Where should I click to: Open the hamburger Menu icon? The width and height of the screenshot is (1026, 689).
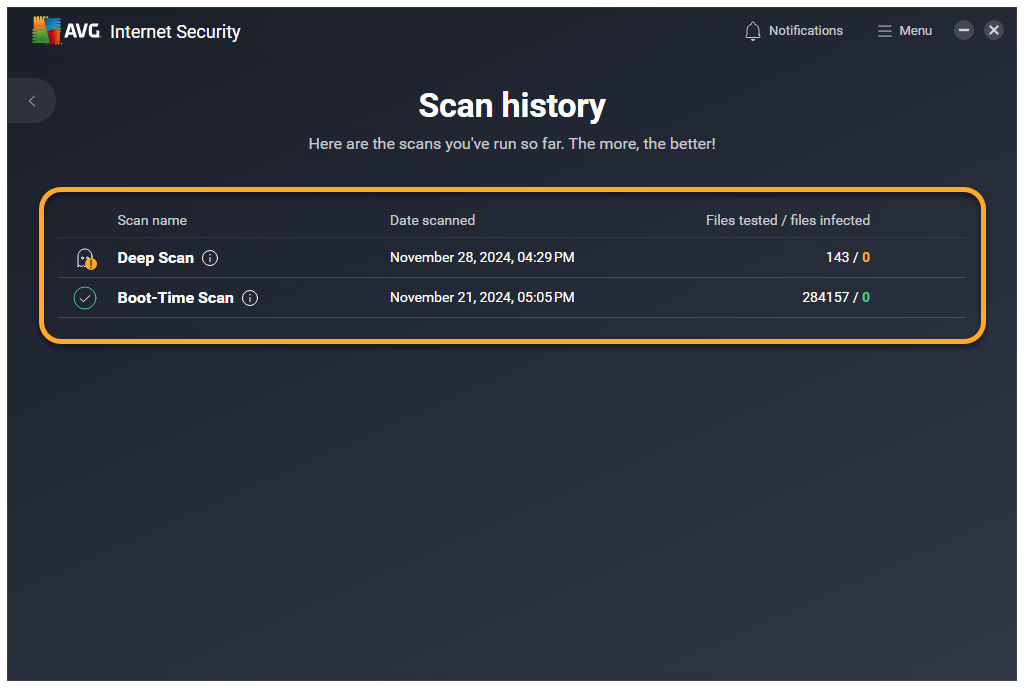coord(884,31)
